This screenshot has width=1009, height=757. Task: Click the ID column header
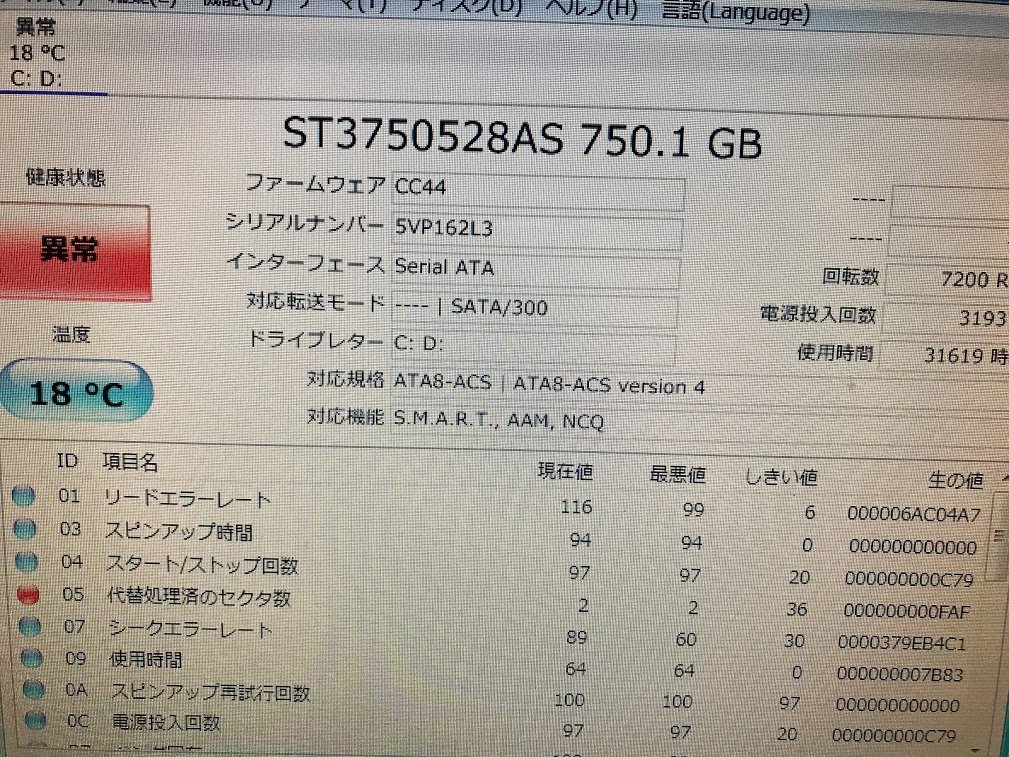(x=67, y=461)
